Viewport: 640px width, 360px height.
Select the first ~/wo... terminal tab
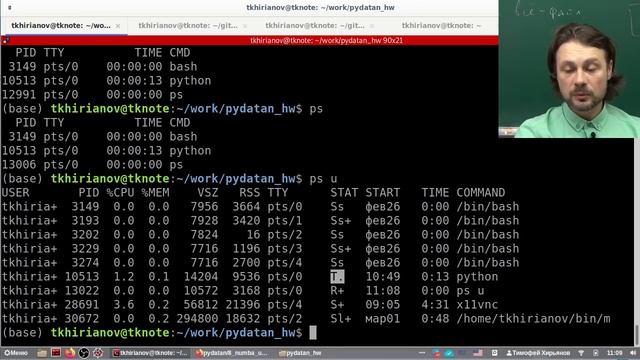(x=61, y=26)
